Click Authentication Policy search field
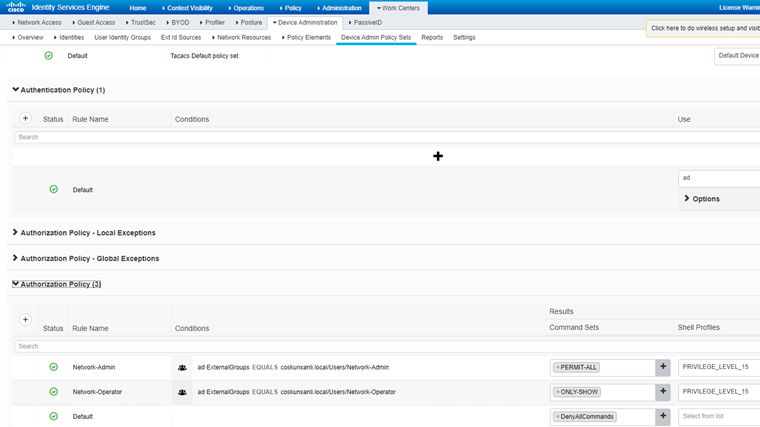760x427 pixels. pyautogui.click(x=387, y=137)
